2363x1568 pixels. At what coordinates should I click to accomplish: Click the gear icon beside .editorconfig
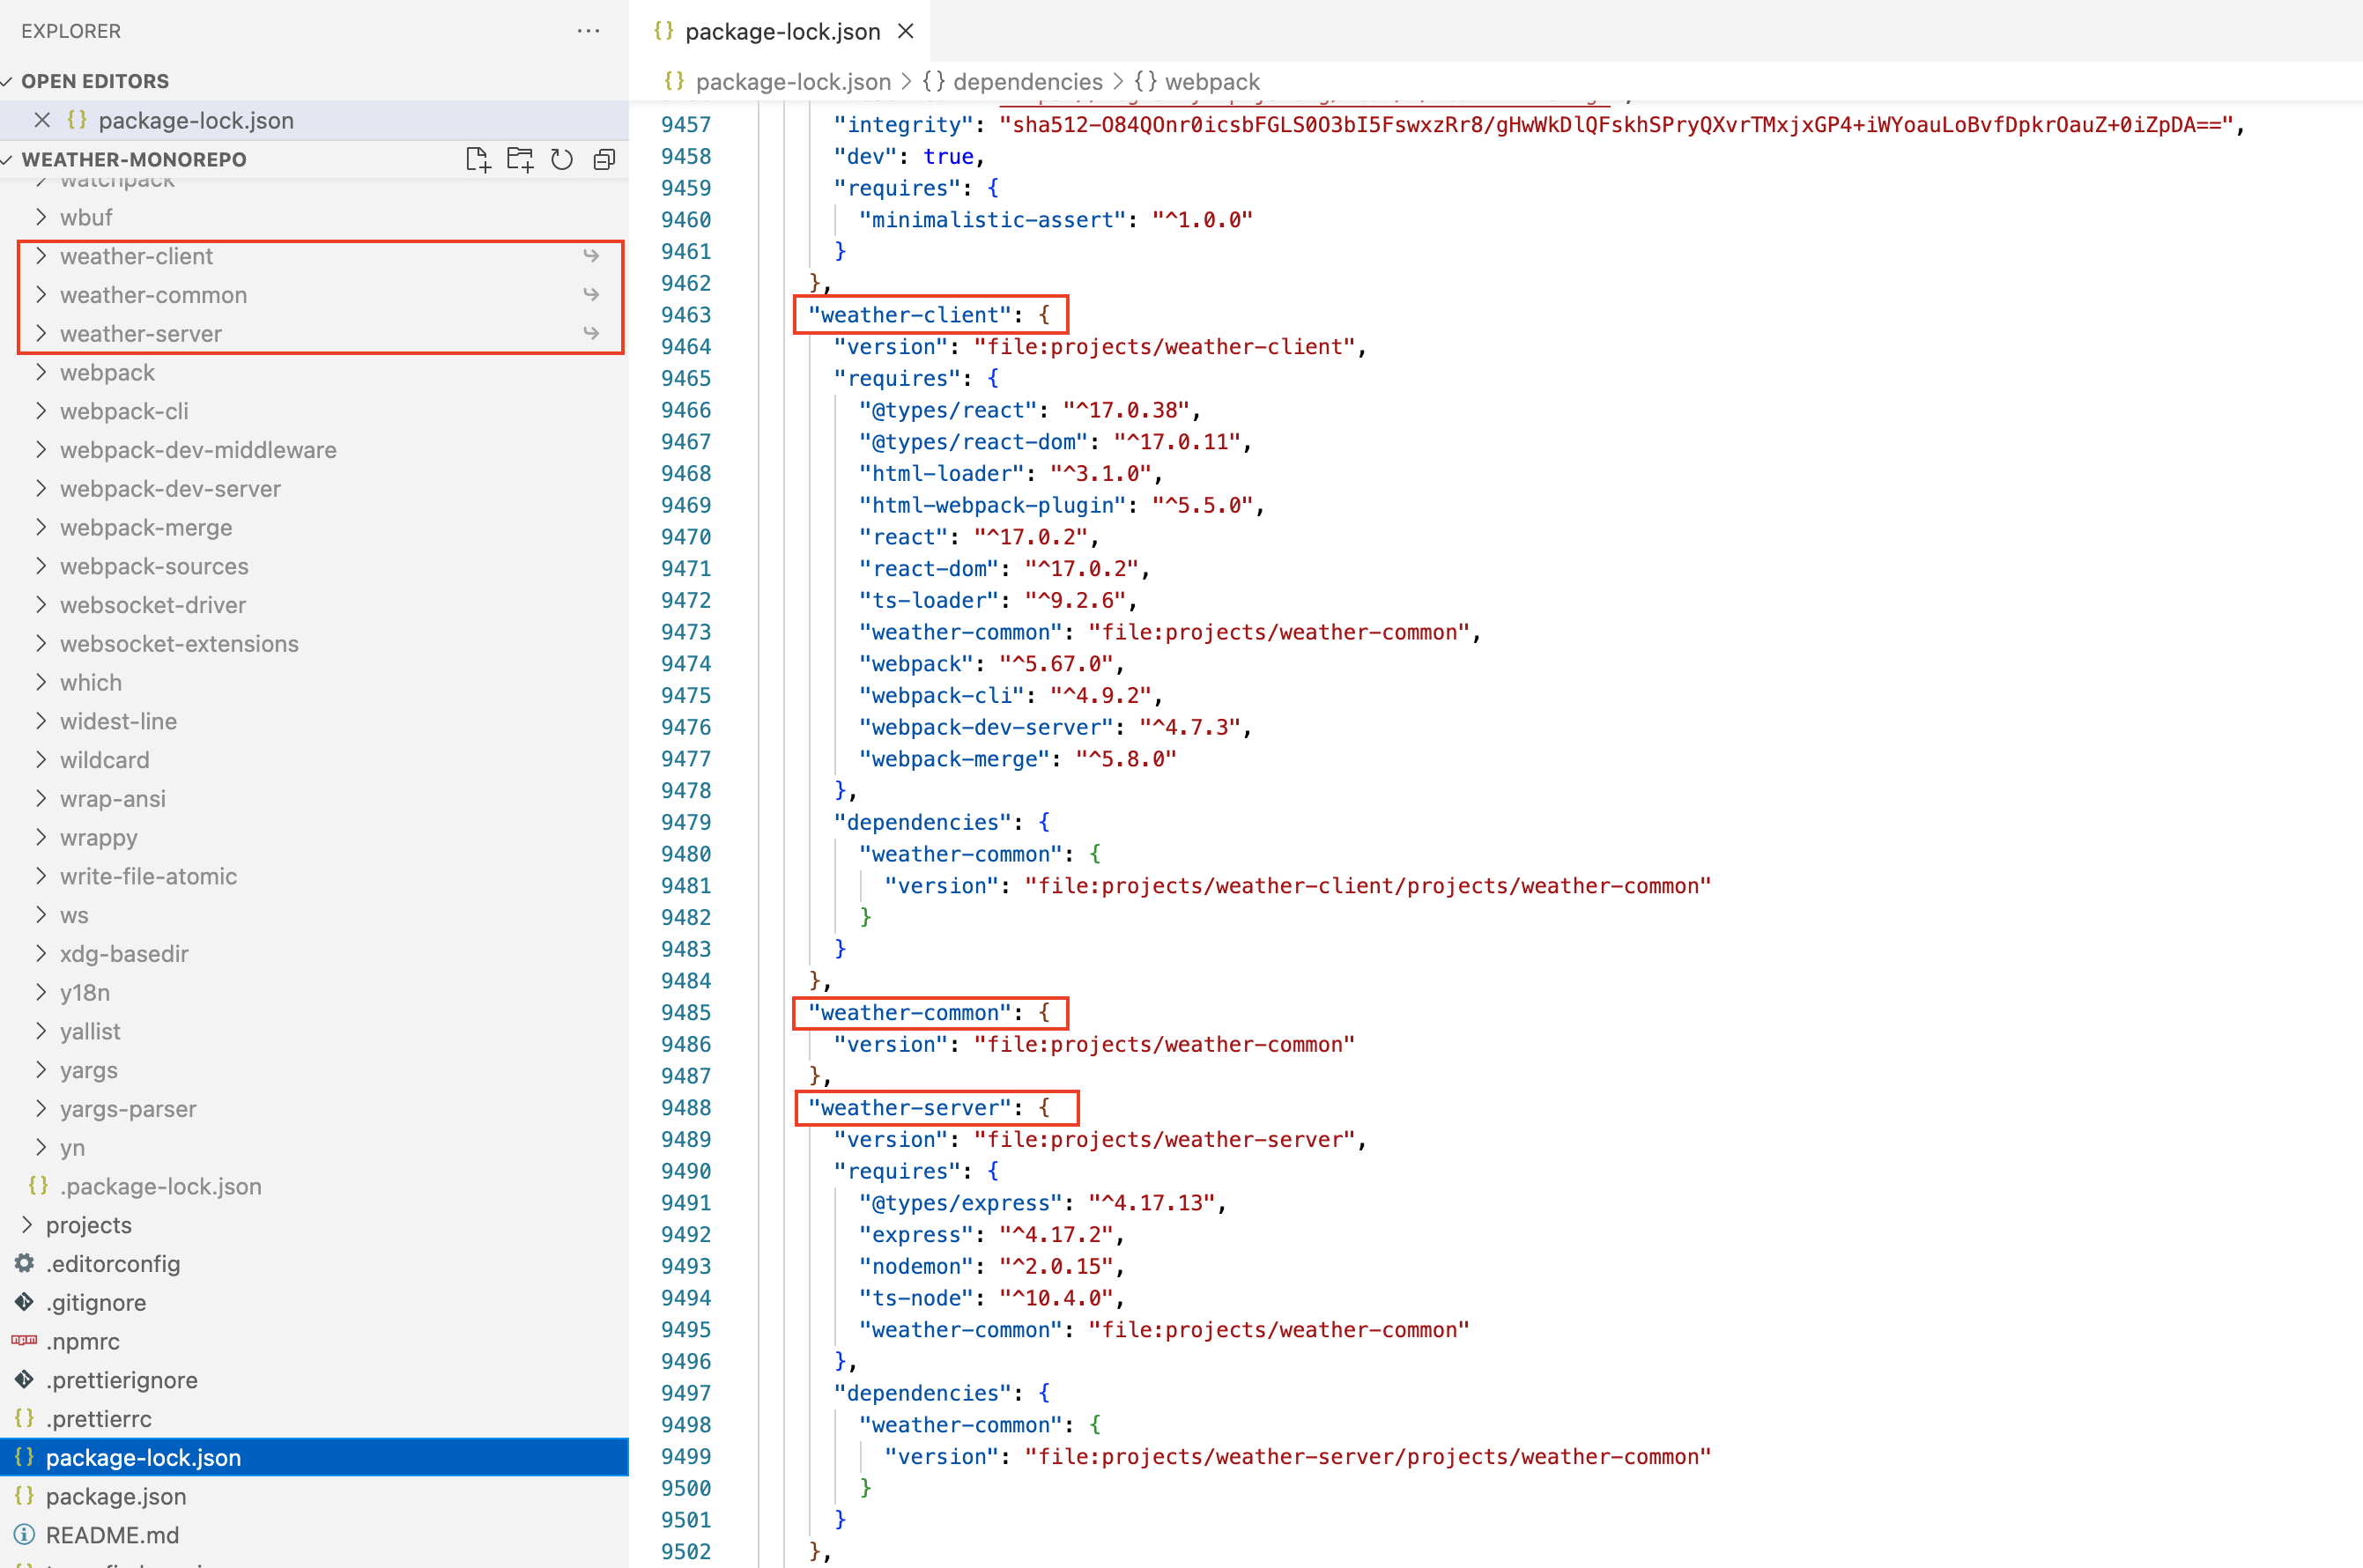click(x=24, y=1263)
